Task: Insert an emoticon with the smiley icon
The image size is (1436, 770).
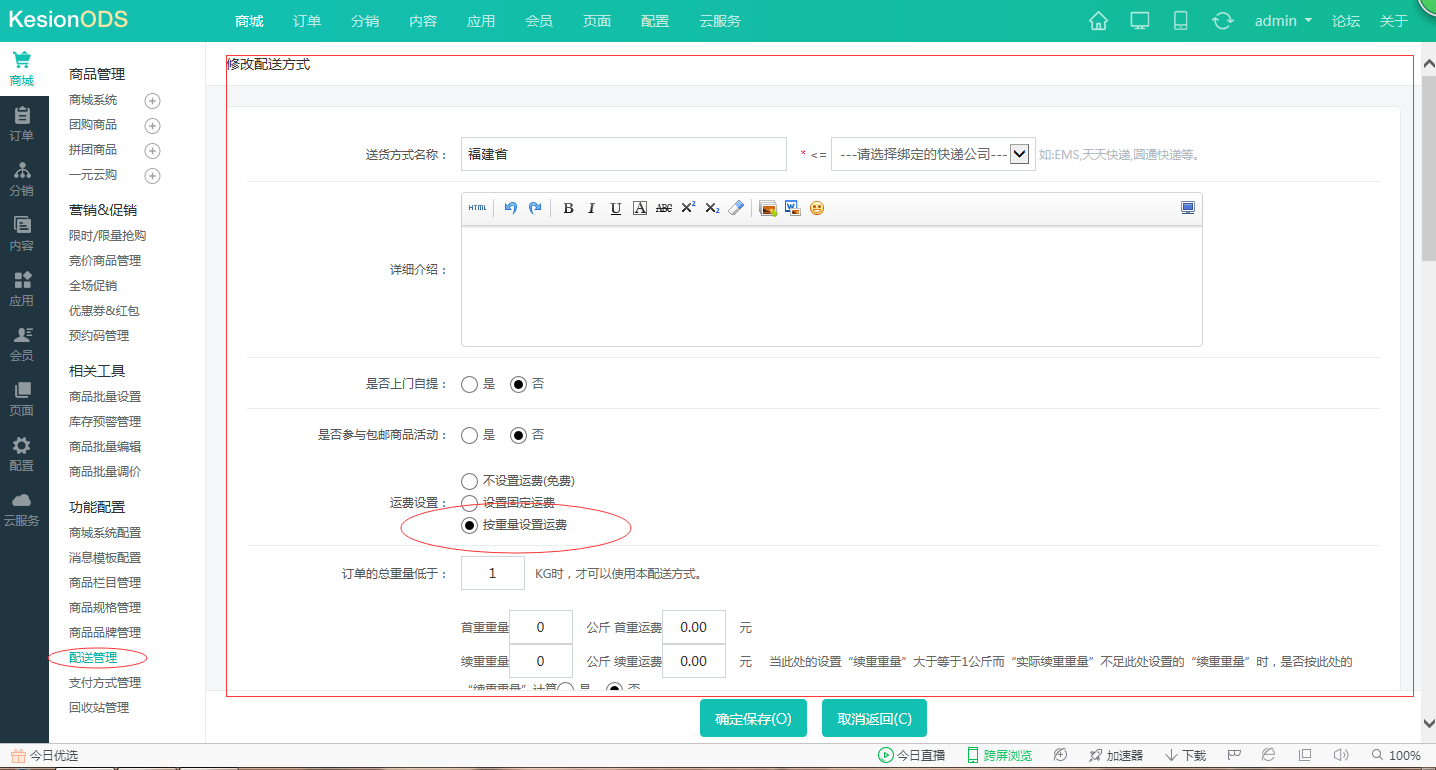Action: 817,208
